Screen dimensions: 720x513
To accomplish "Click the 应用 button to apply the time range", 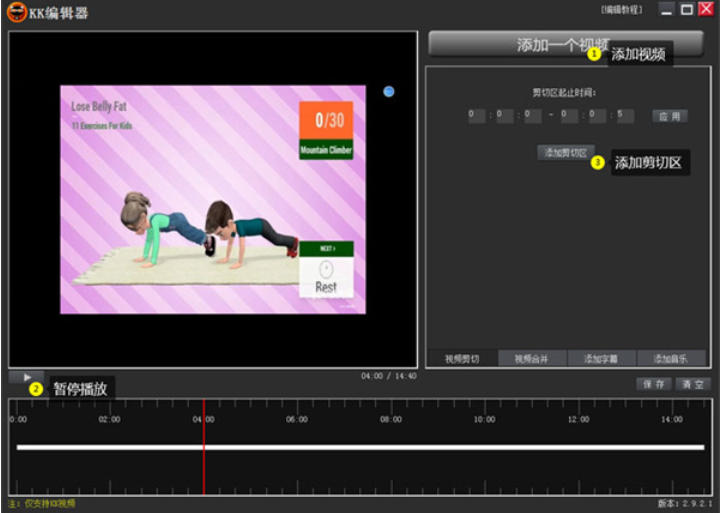I will (x=670, y=116).
